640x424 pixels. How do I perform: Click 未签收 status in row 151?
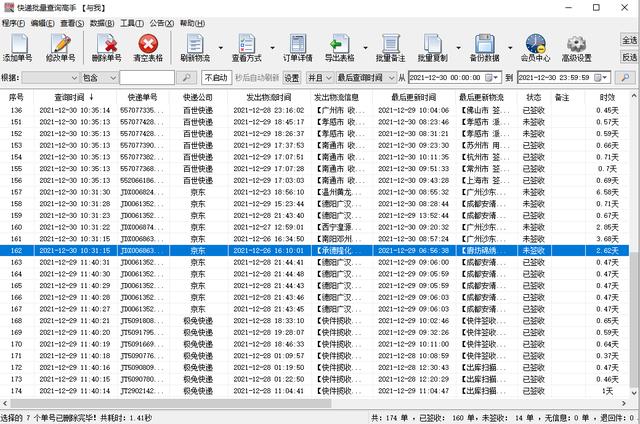click(533, 122)
